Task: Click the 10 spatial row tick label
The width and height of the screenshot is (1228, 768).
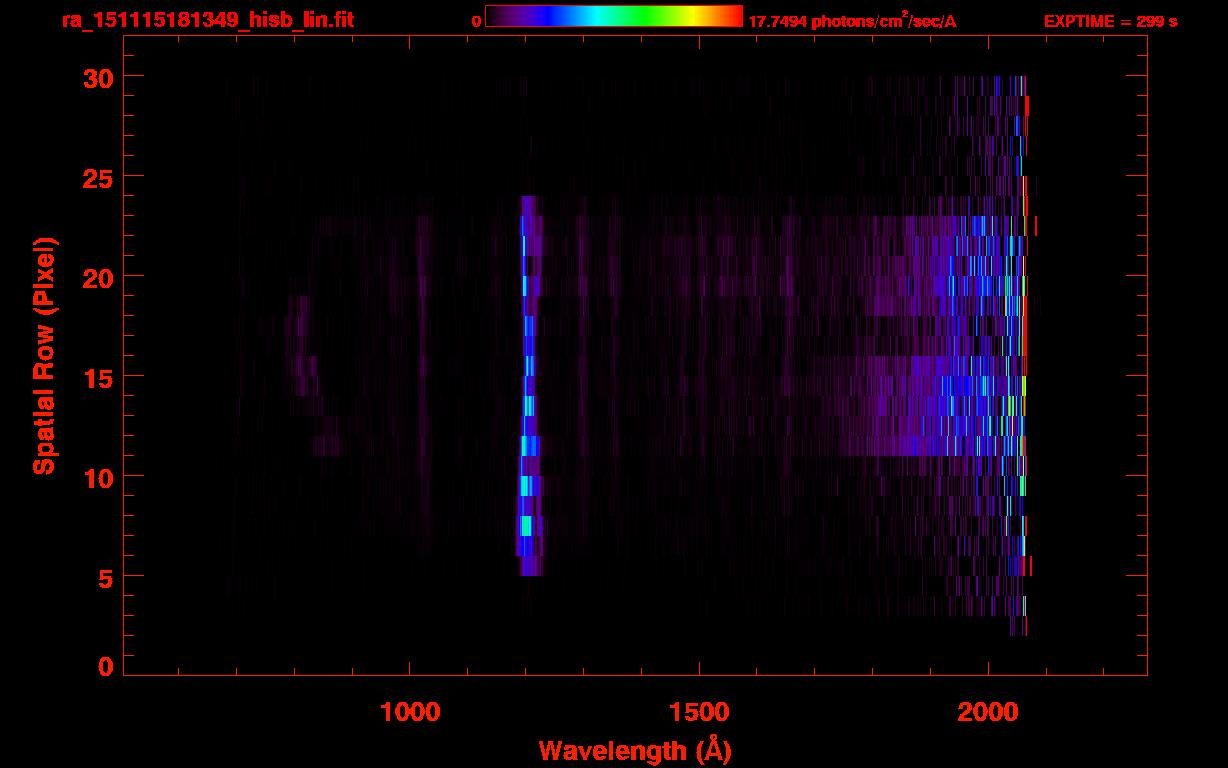Action: 98,477
